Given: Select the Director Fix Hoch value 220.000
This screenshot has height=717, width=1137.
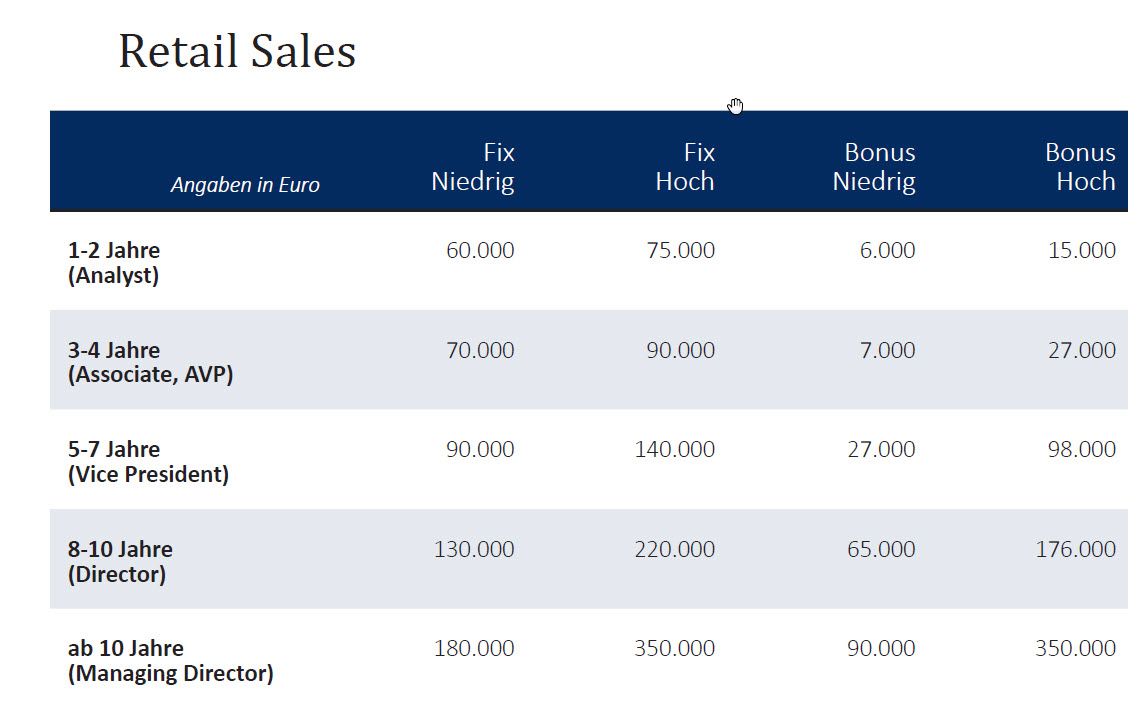Looking at the screenshot, I should click(x=675, y=549).
